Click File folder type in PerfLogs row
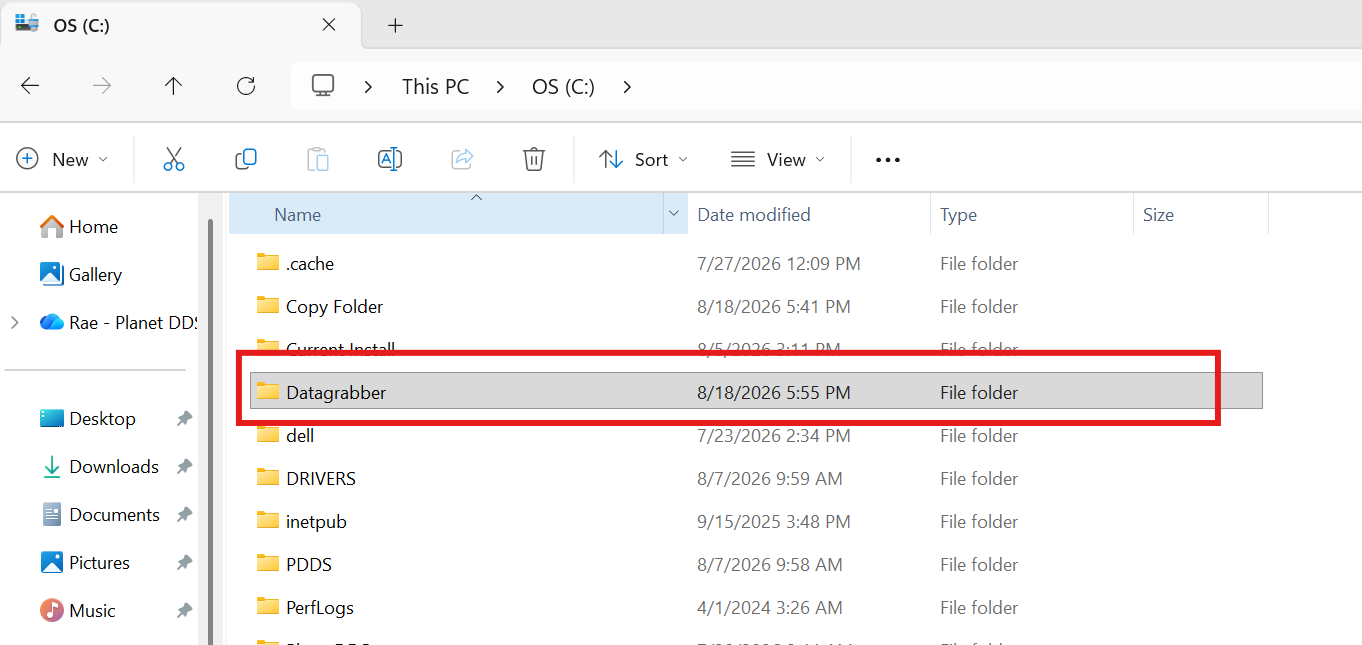This screenshot has width=1362, height=645. [979, 608]
